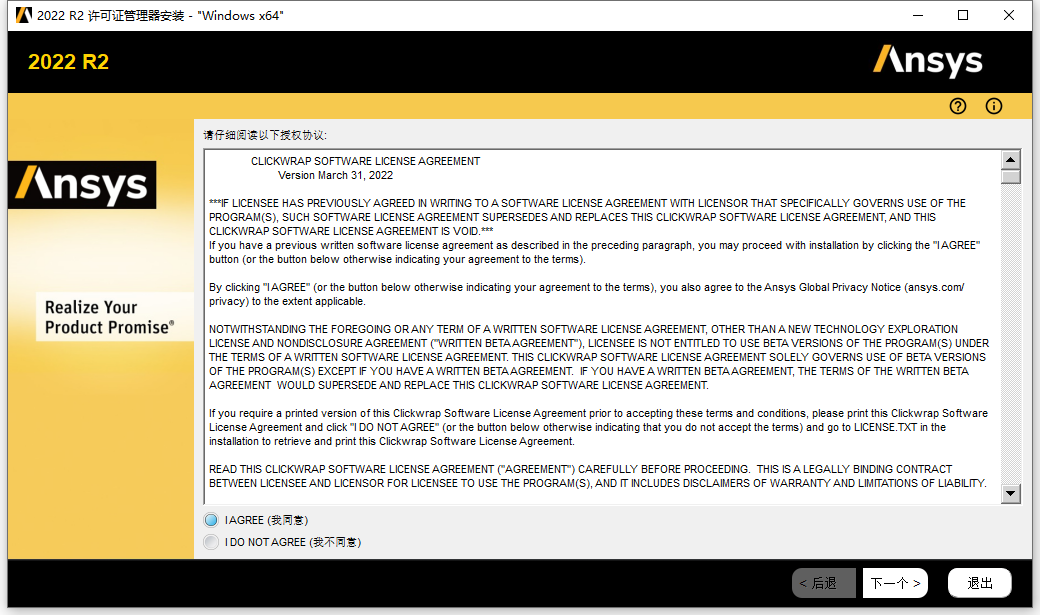
Task: Click the paragraph starting By clicking I AGREE
Action: click(586, 294)
